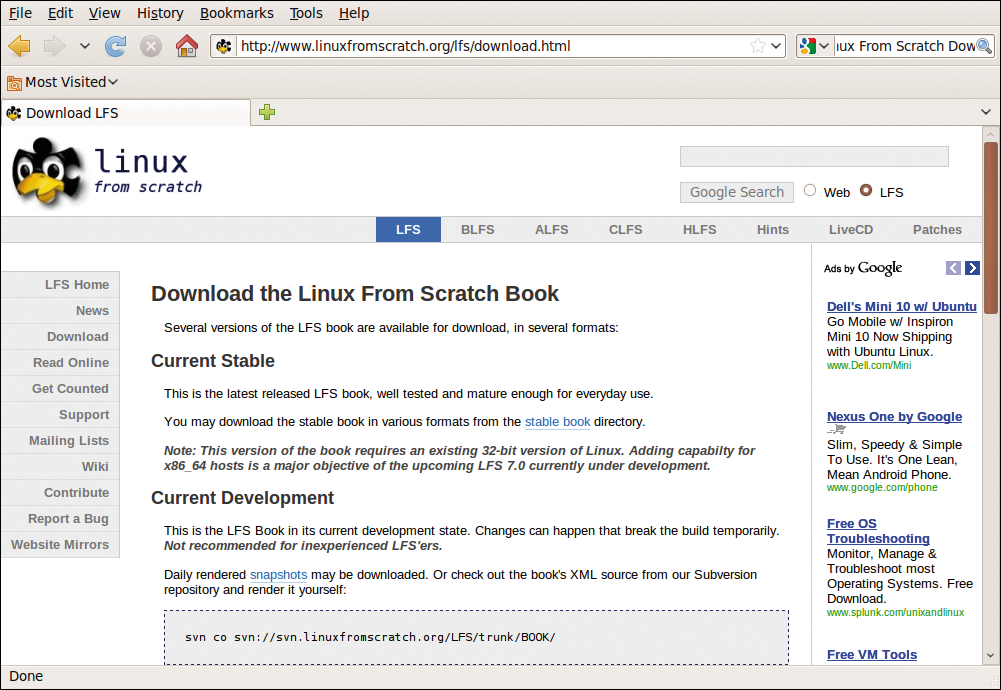
Task: Open the recent pages history dropdown
Action: (x=85, y=46)
